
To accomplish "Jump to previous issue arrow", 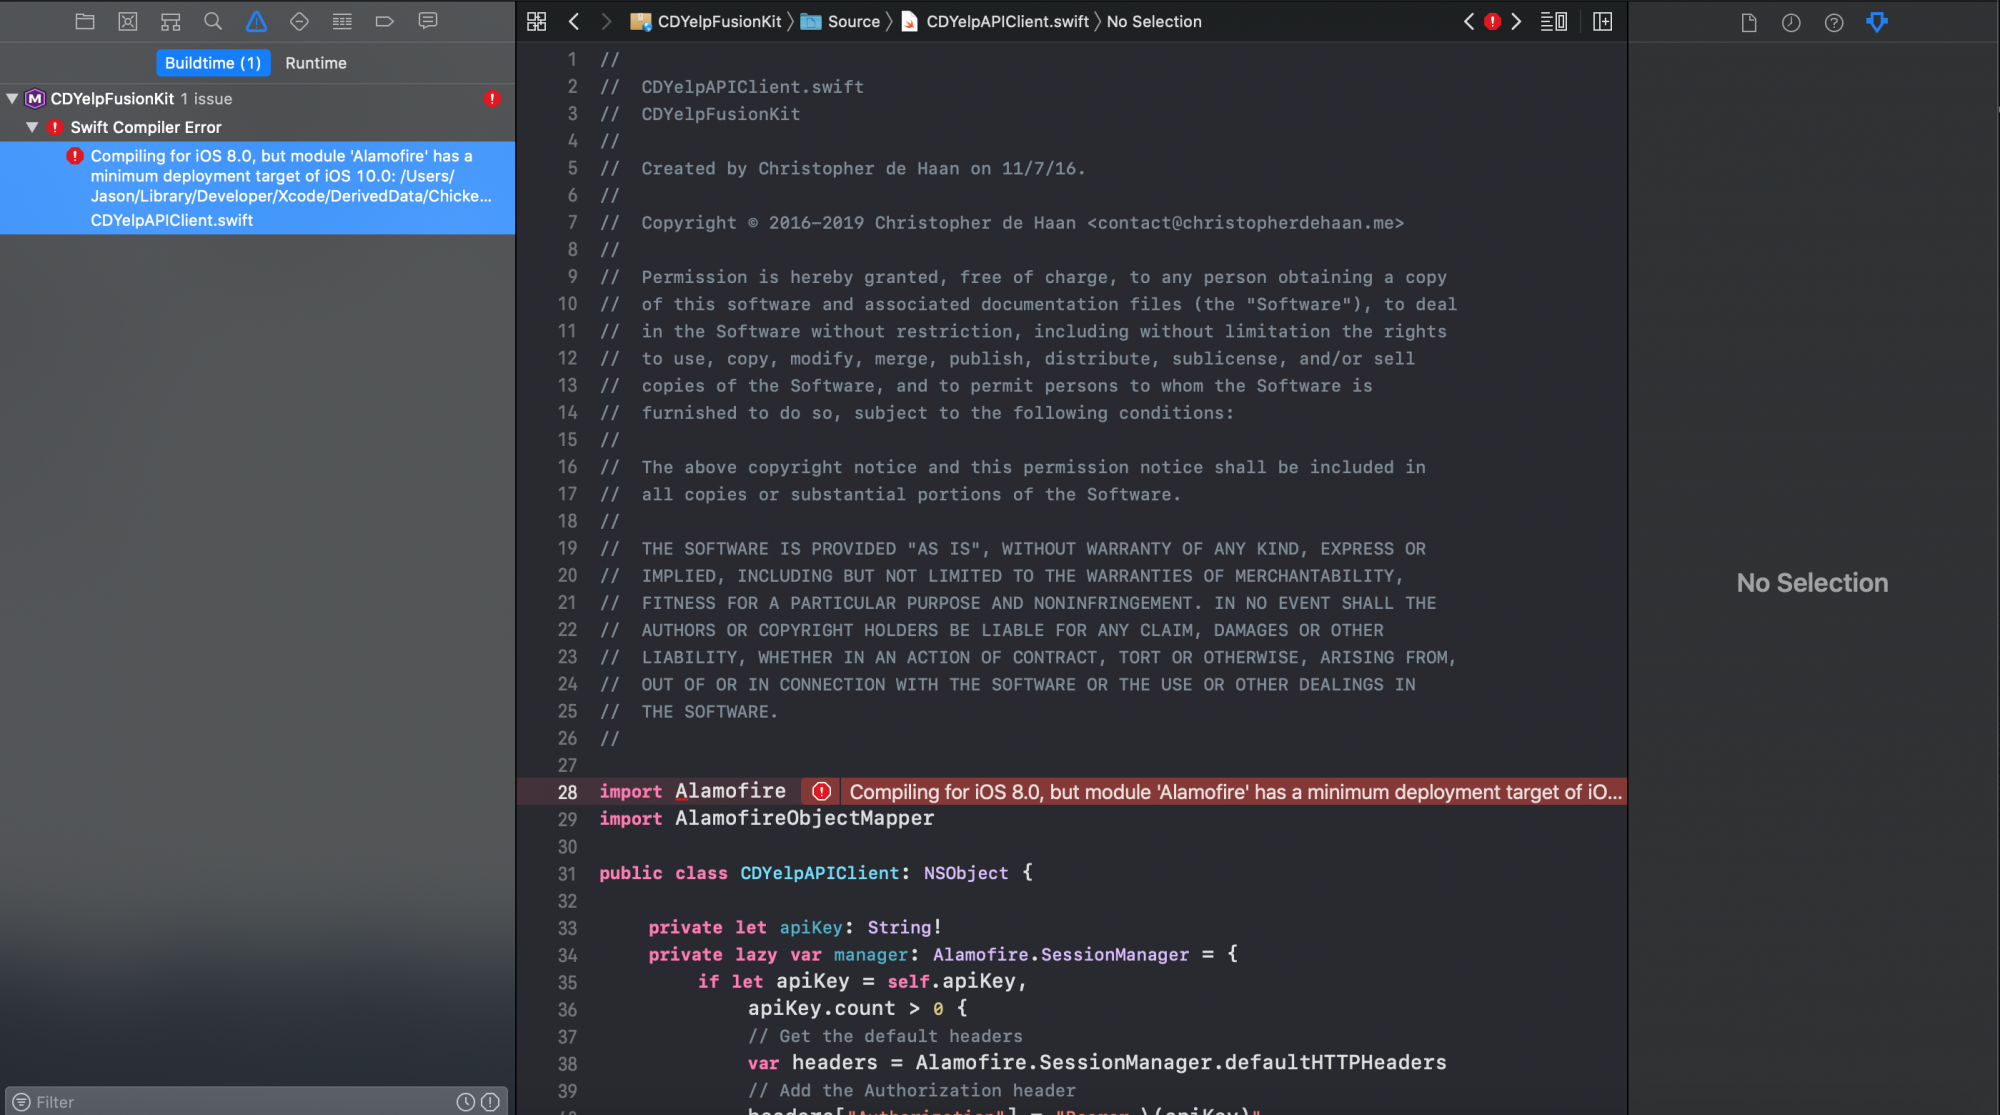I will pos(1469,21).
